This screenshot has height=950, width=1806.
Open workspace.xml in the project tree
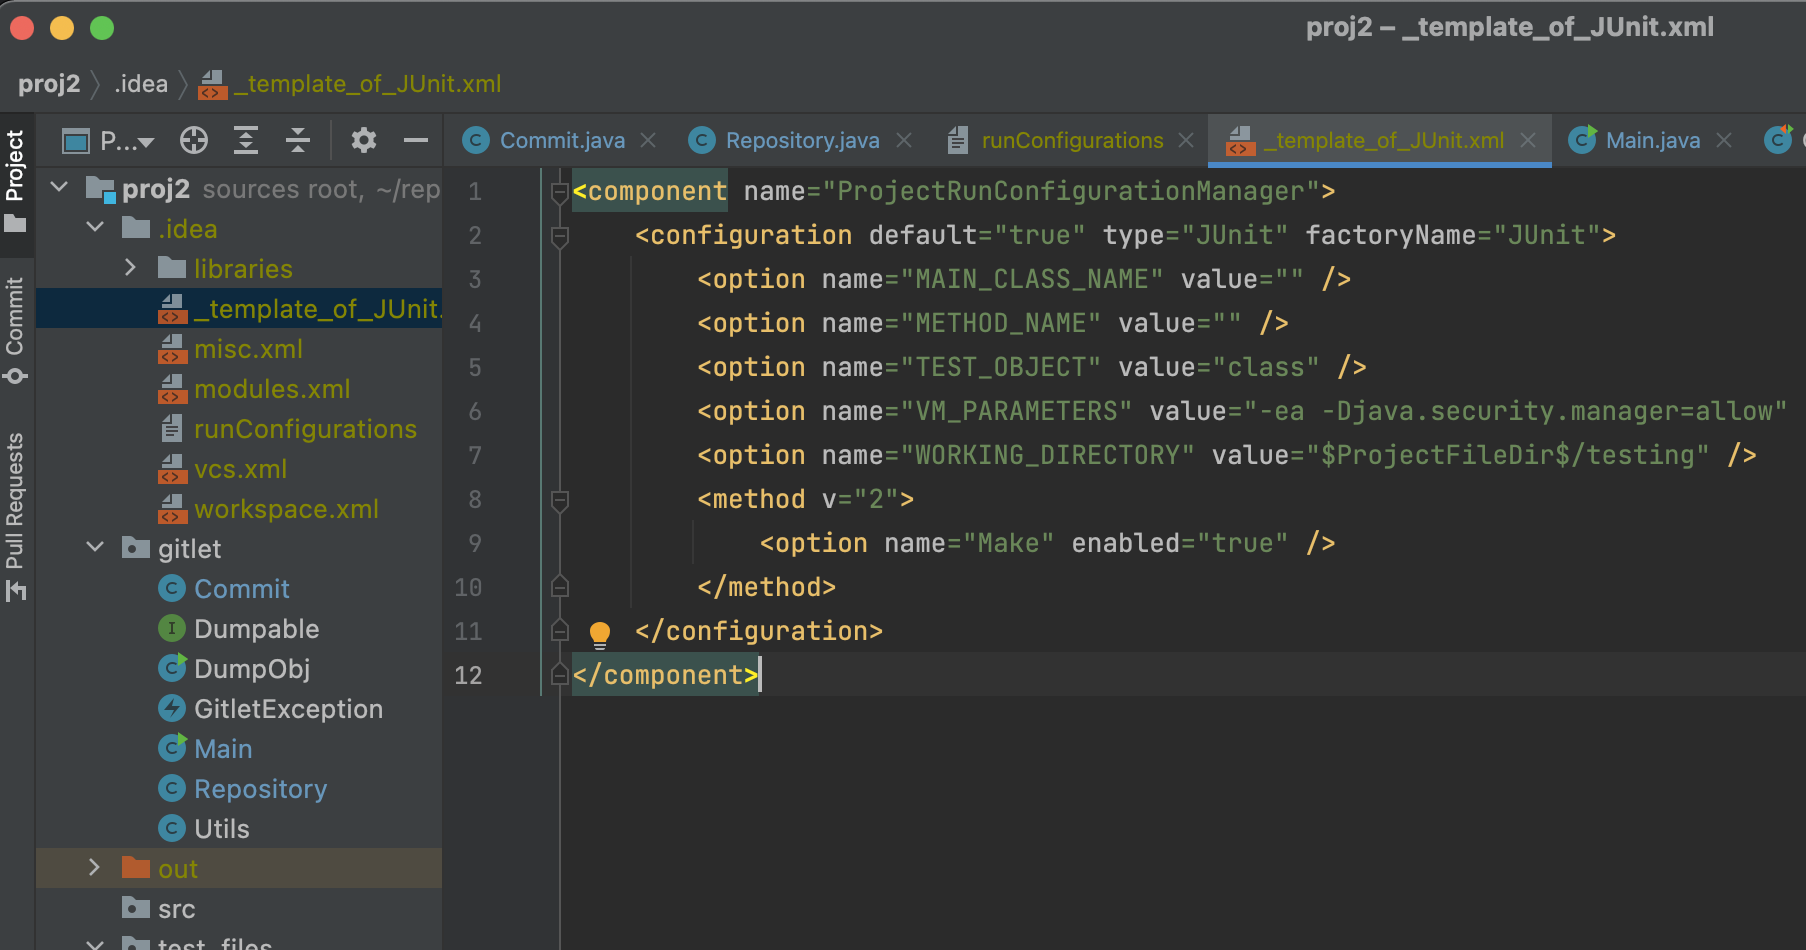point(286,509)
